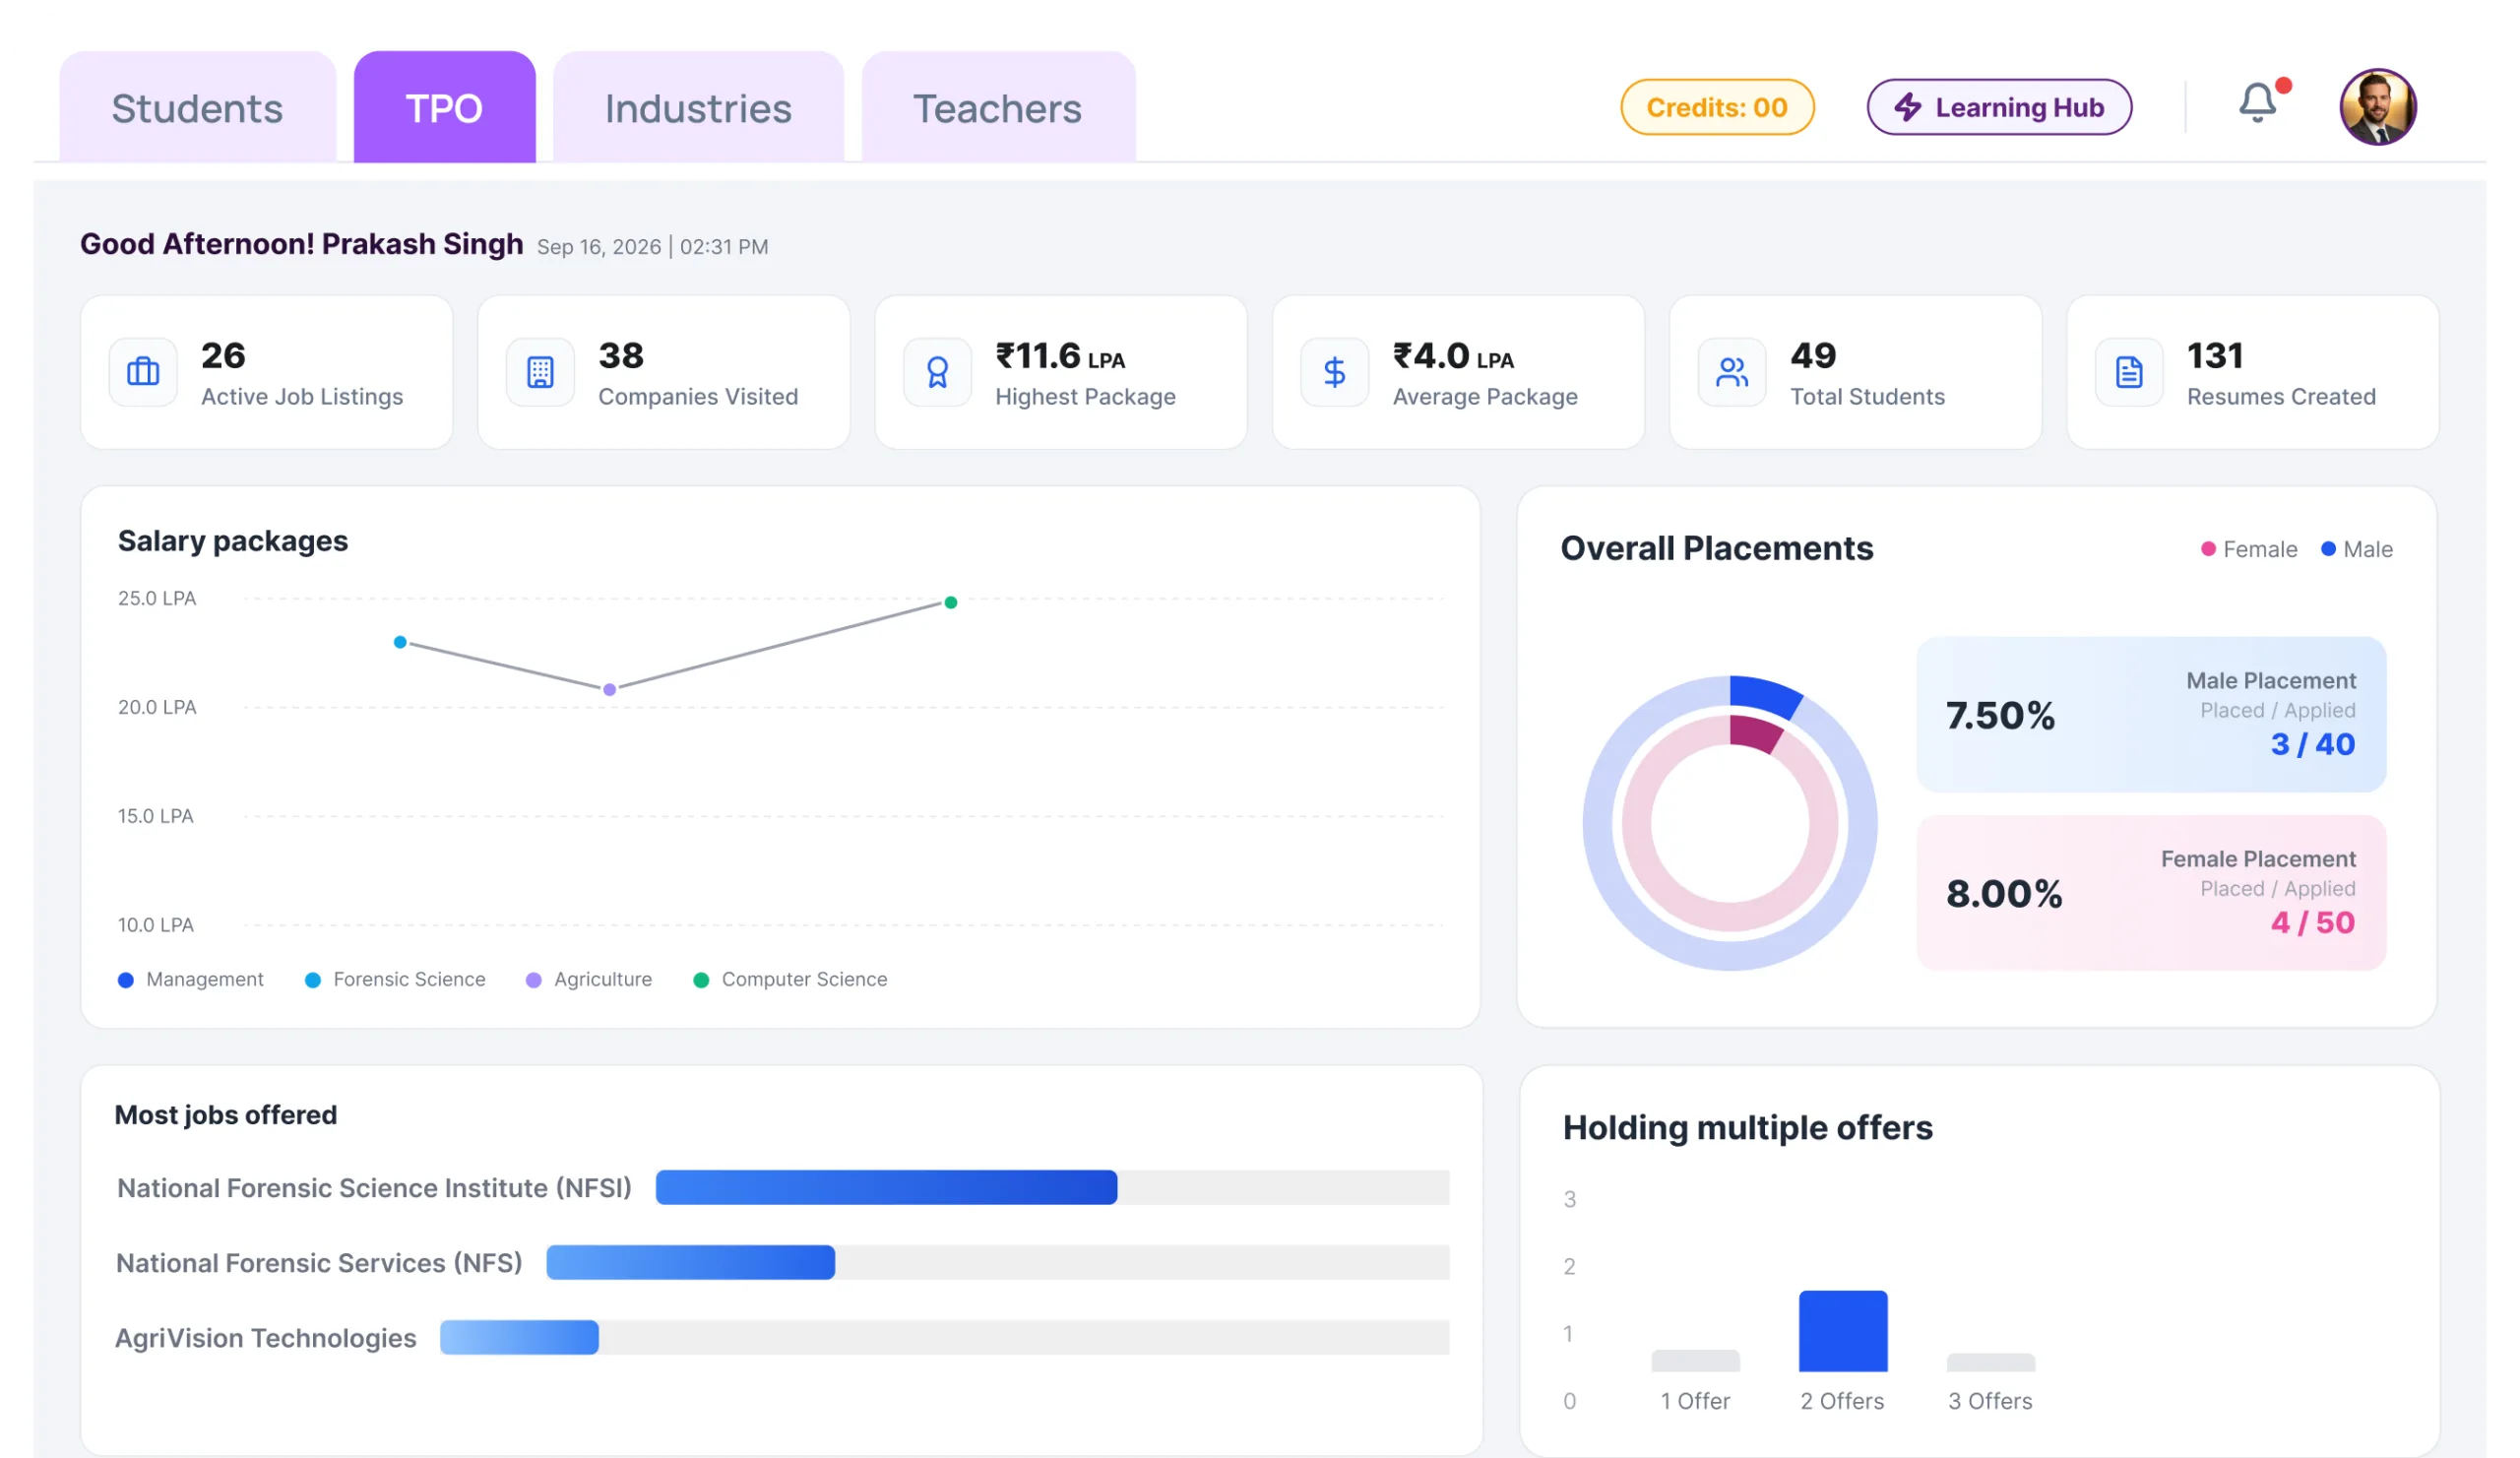Toggle the Management legend item
2520x1458 pixels.
pos(190,979)
